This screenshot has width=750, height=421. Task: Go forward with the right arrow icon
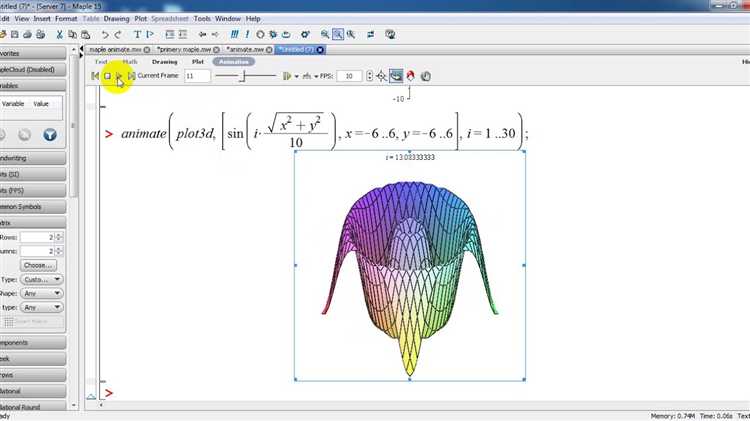(215, 34)
